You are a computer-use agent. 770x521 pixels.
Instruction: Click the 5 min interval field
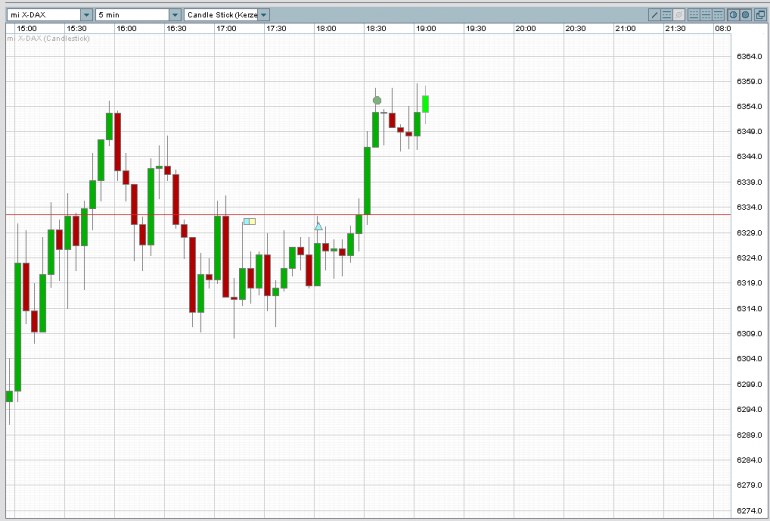(x=133, y=15)
